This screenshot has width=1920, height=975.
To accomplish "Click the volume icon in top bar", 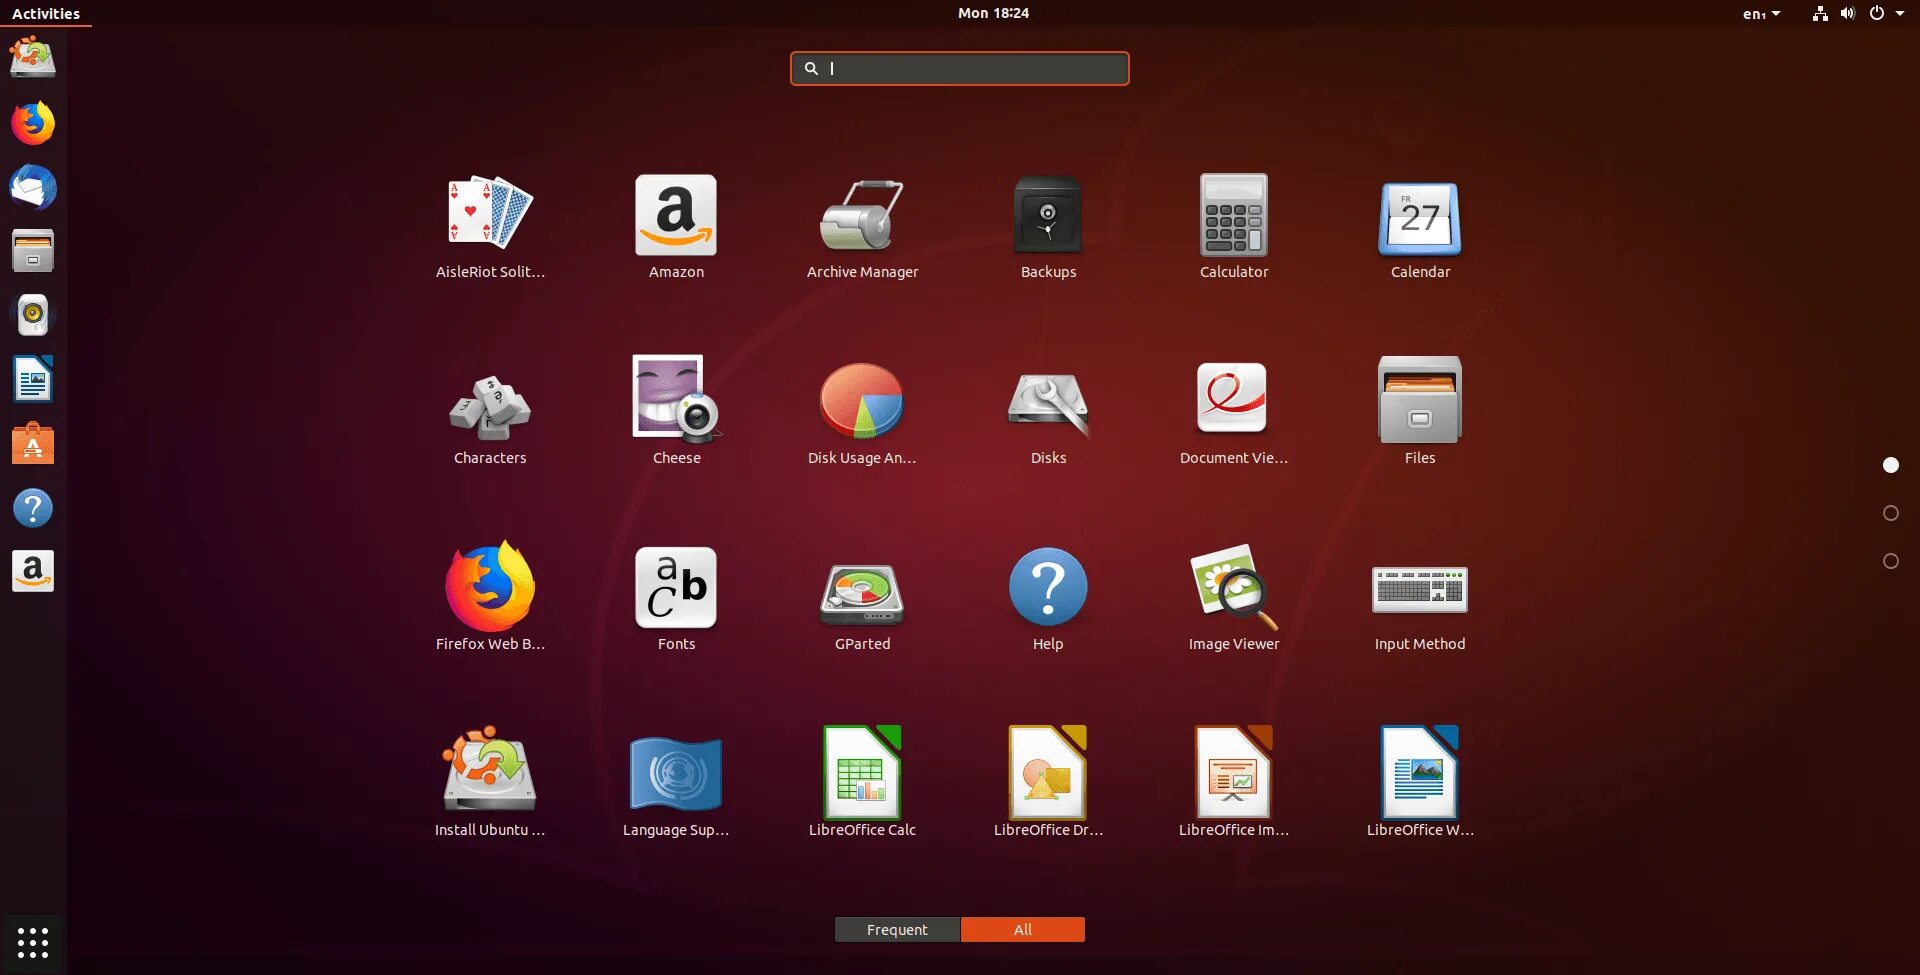I will pos(1848,13).
